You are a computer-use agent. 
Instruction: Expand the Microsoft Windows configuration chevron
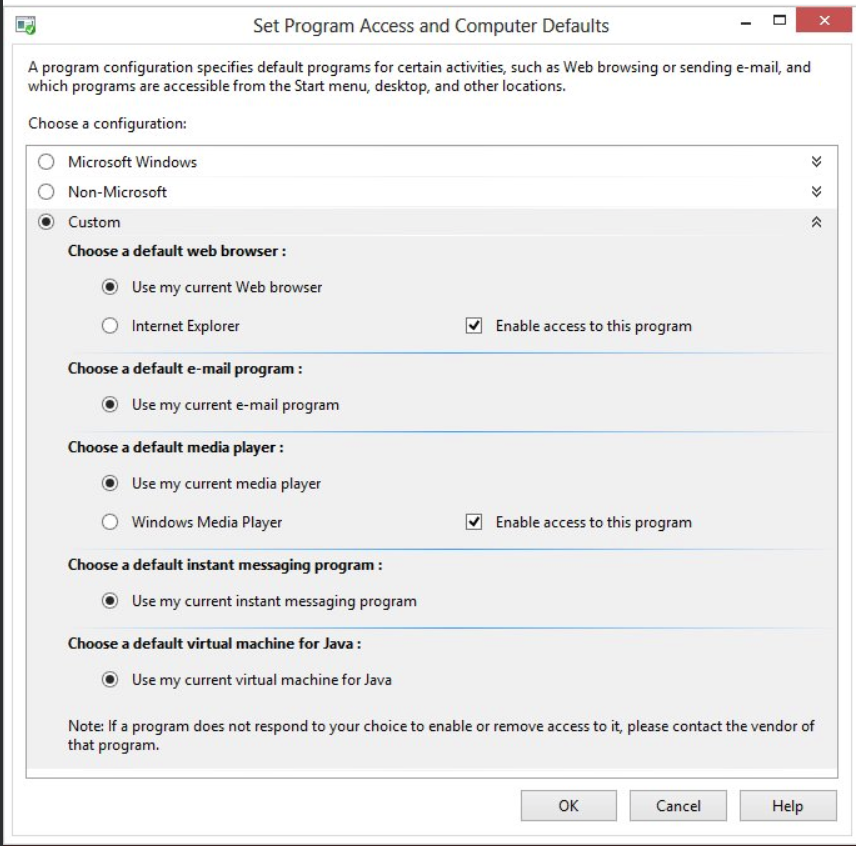tap(816, 162)
